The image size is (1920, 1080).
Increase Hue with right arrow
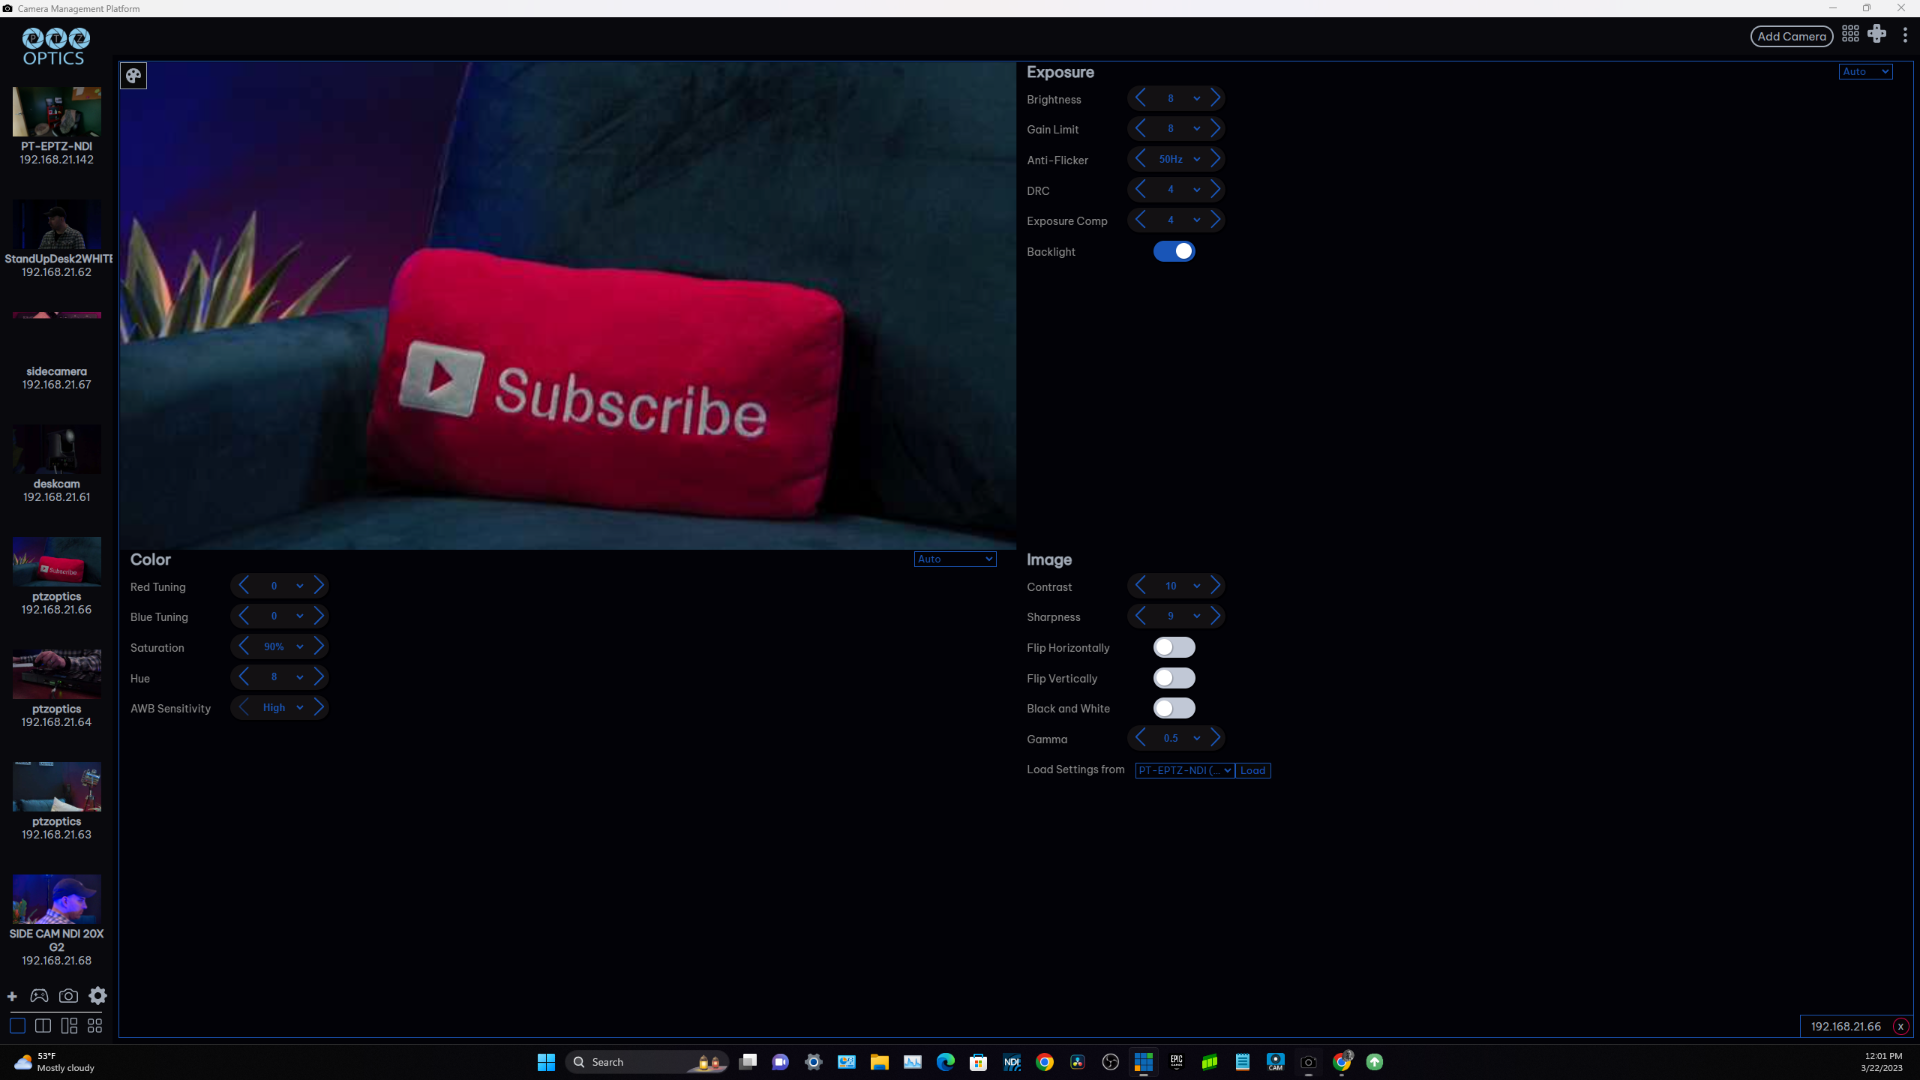tap(319, 677)
